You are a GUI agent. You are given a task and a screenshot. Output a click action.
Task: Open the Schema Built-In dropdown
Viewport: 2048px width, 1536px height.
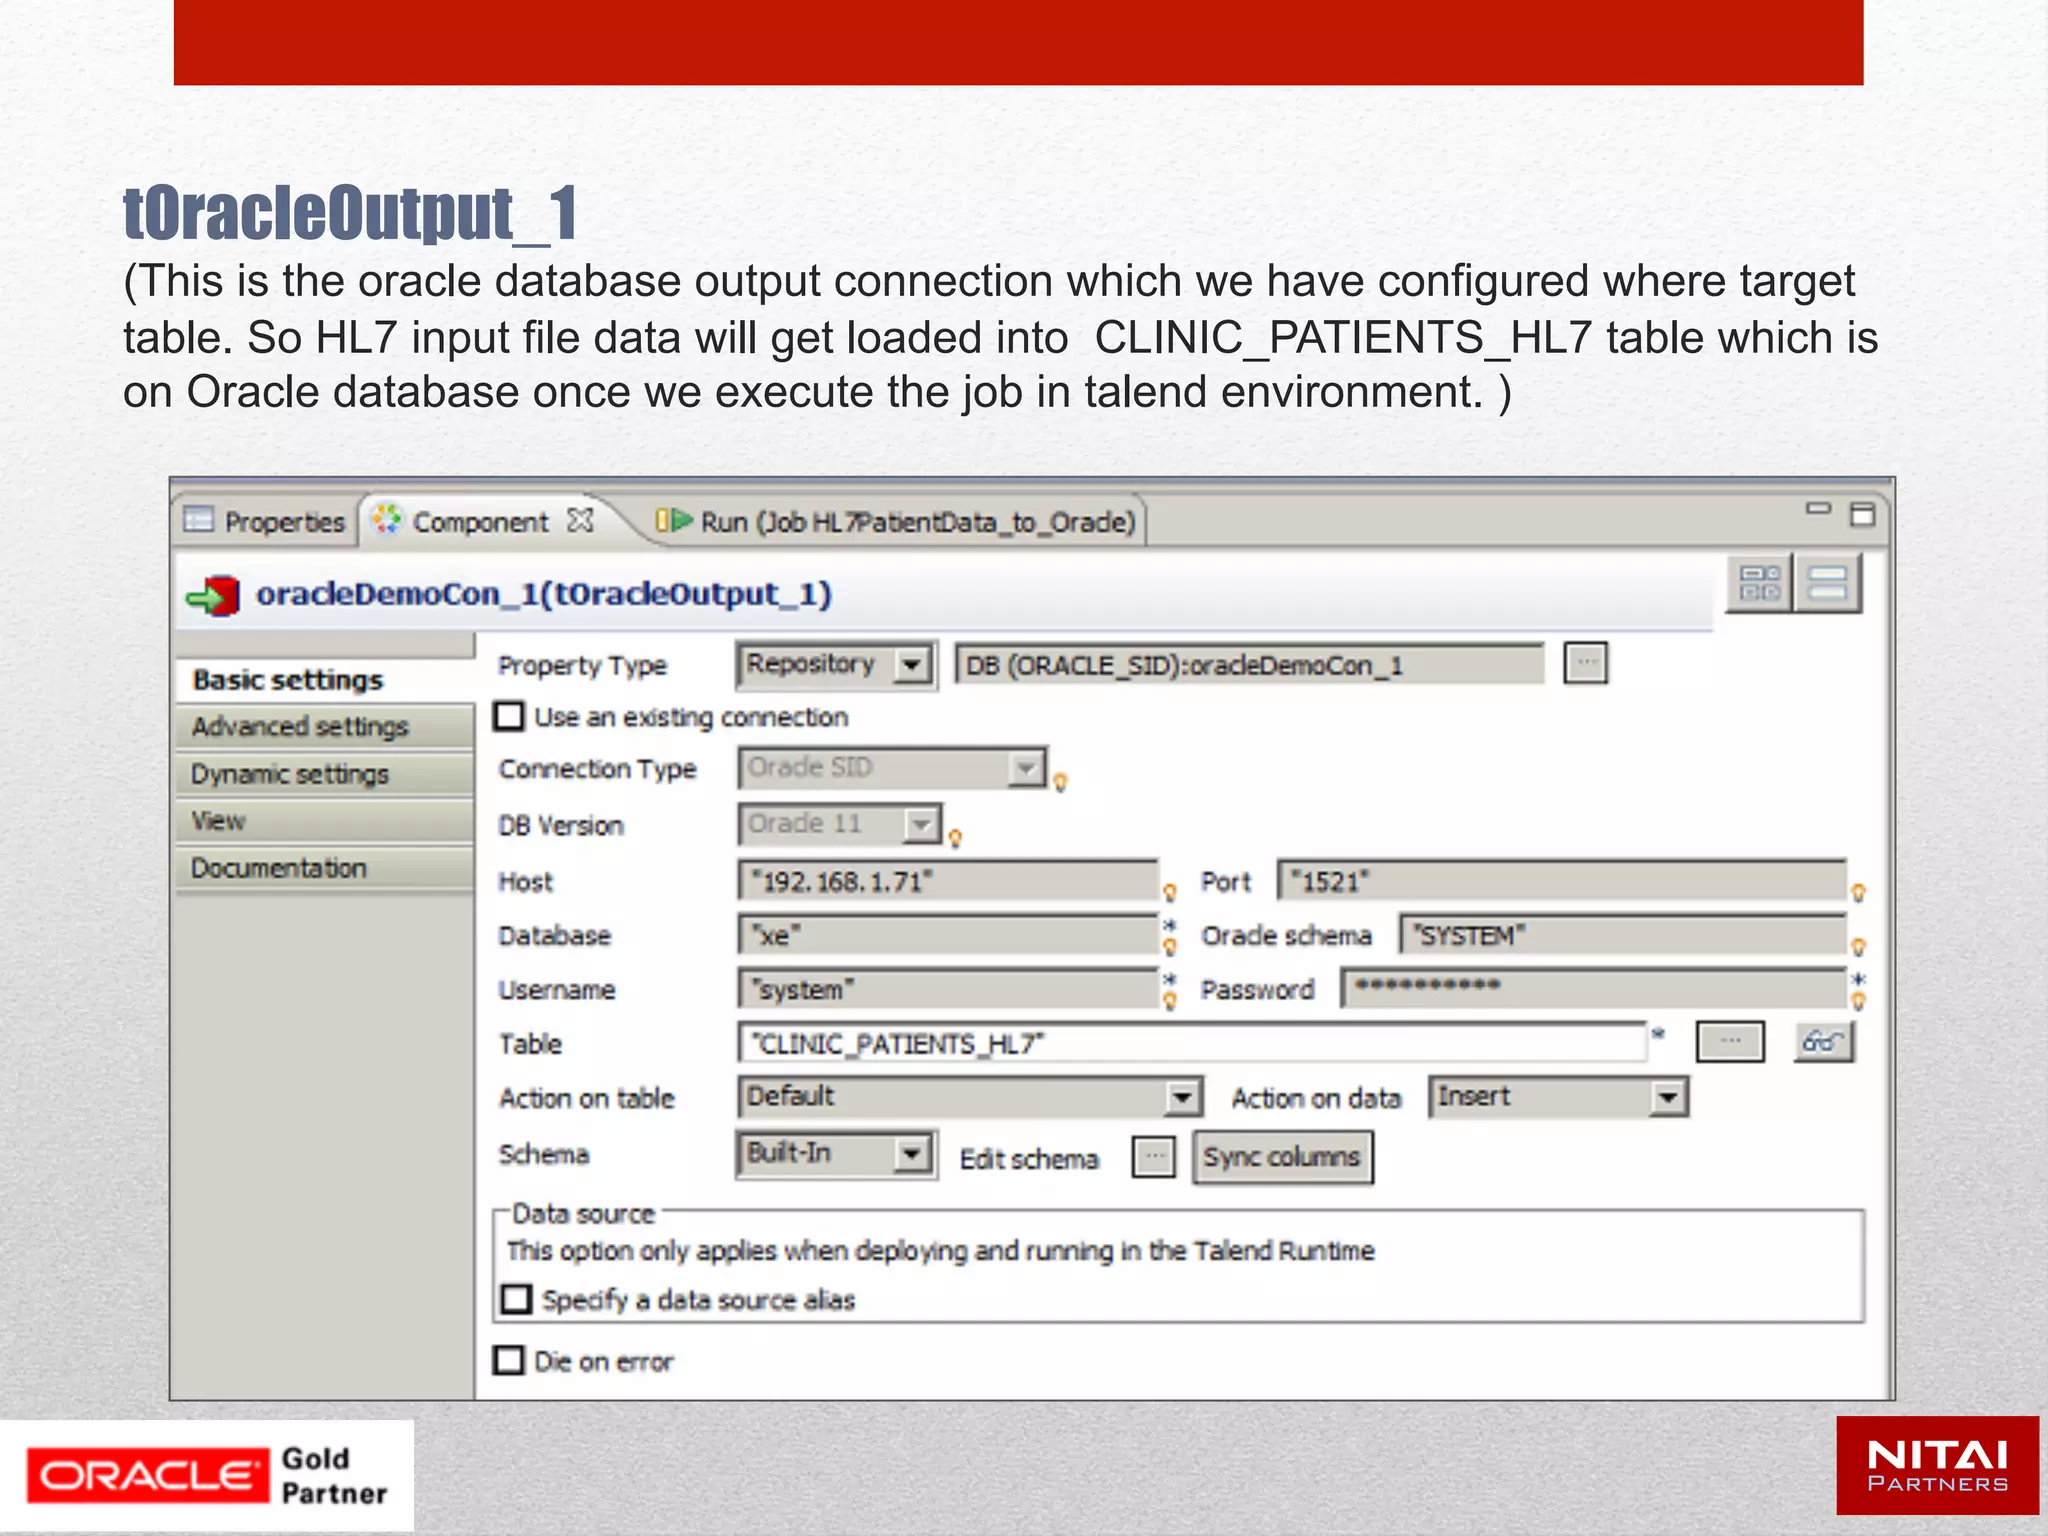click(910, 1154)
